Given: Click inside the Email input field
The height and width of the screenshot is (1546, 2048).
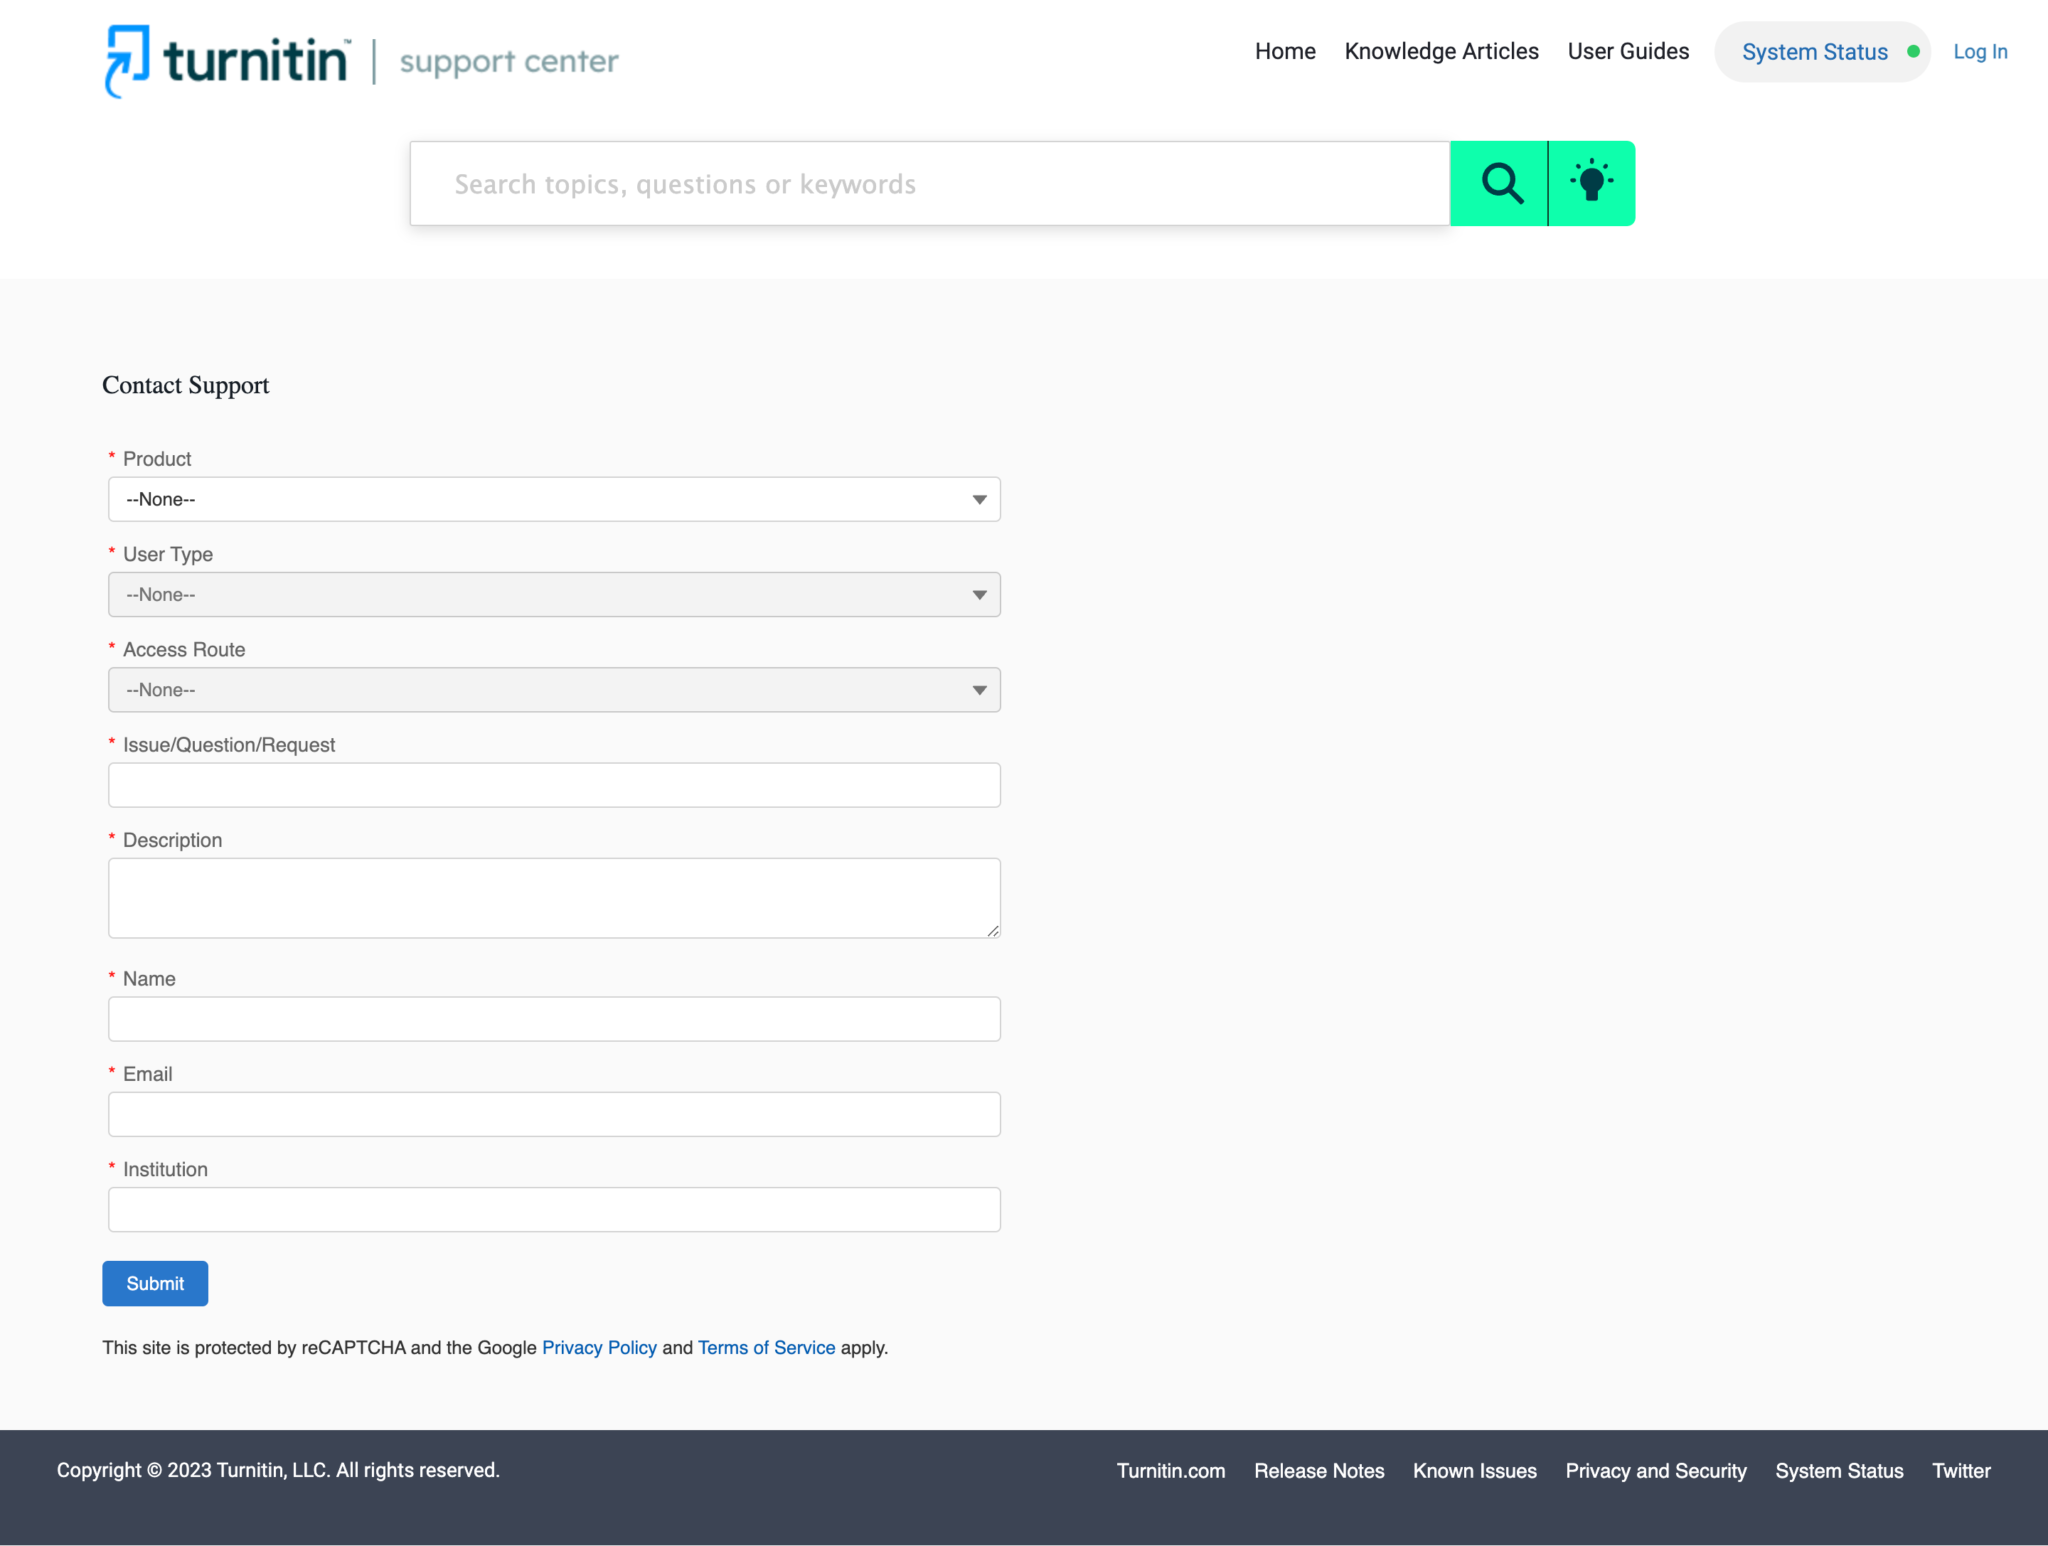Looking at the screenshot, I should (x=553, y=1113).
